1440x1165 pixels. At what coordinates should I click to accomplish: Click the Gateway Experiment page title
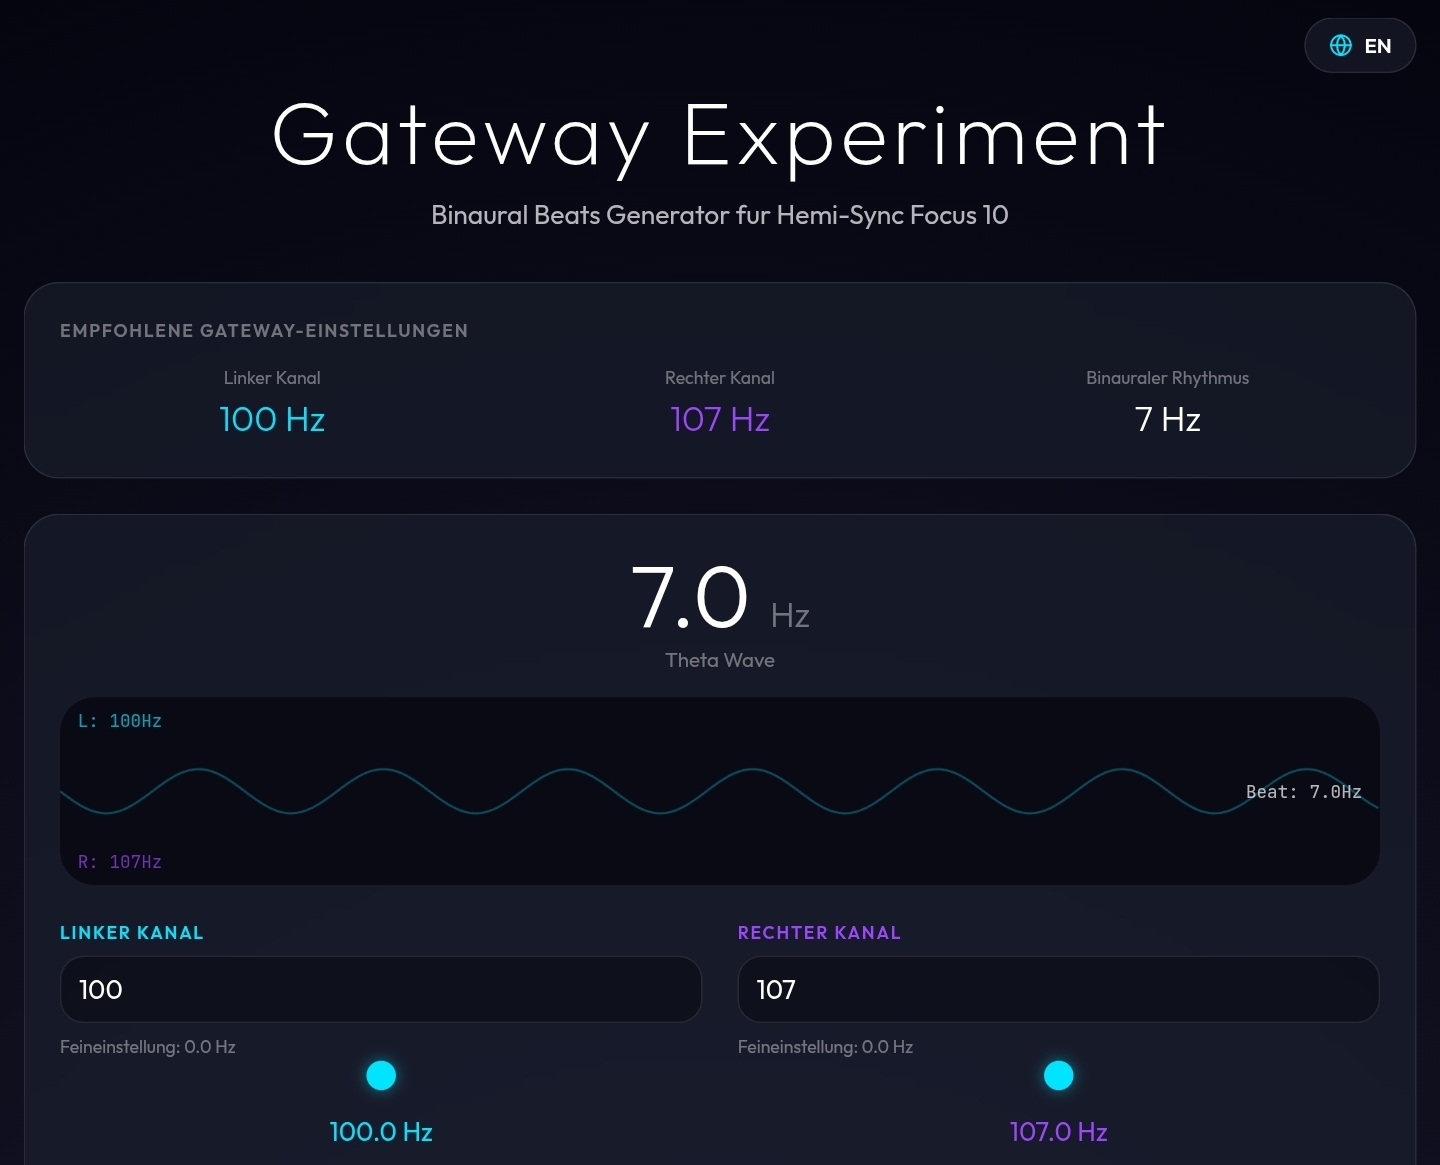click(718, 138)
